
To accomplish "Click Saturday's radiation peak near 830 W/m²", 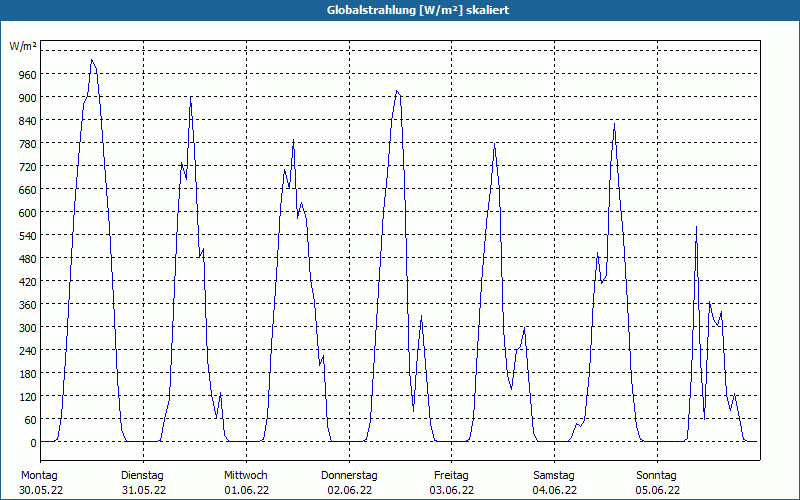I will point(614,124).
